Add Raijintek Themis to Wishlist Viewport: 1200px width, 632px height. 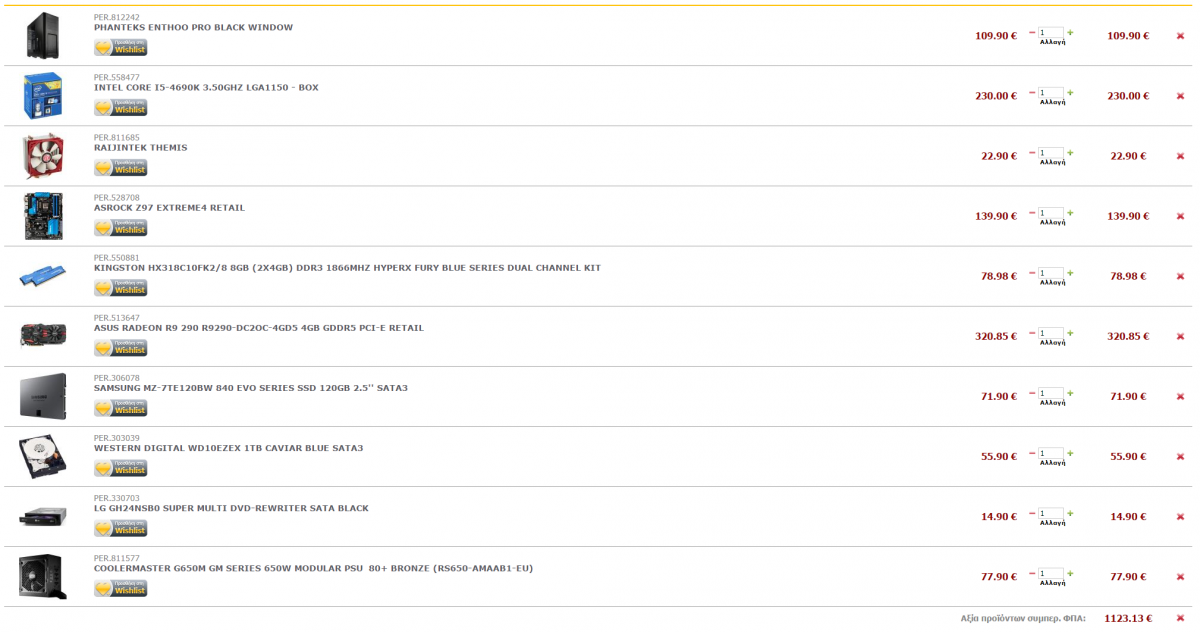120,167
